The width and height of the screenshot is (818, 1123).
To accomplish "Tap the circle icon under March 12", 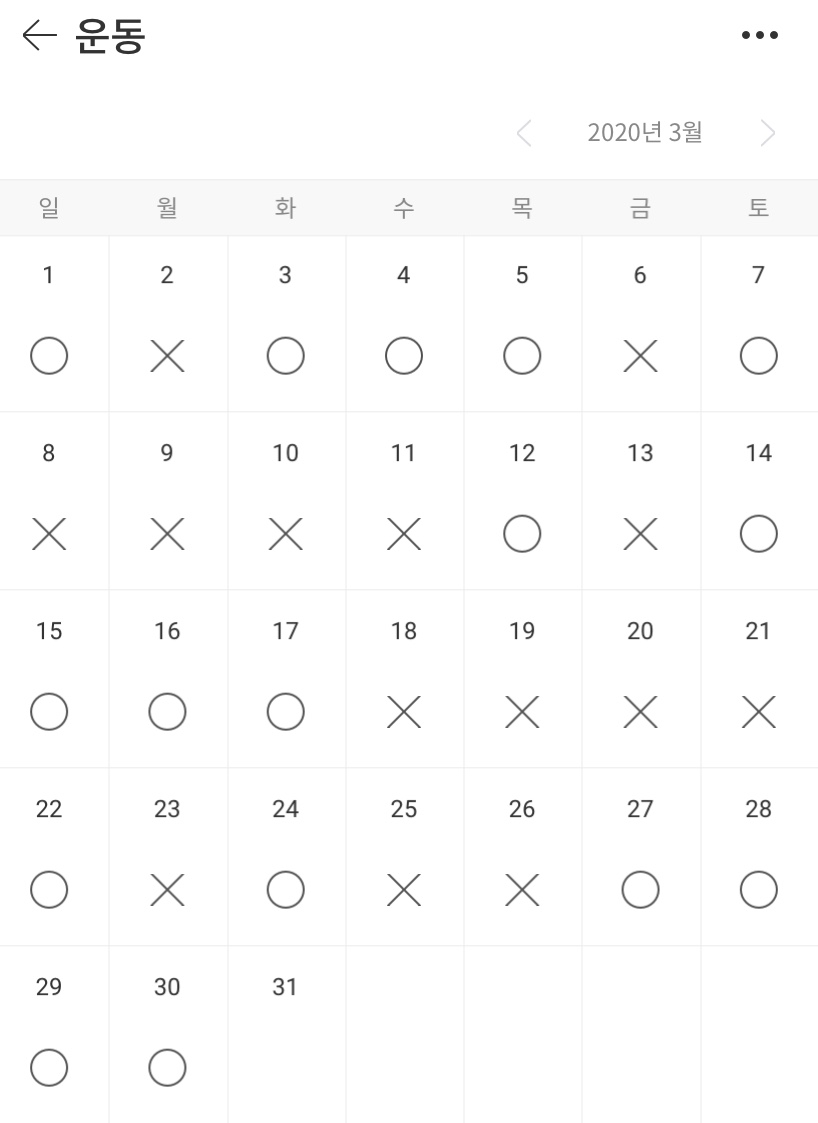I will click(522, 534).
